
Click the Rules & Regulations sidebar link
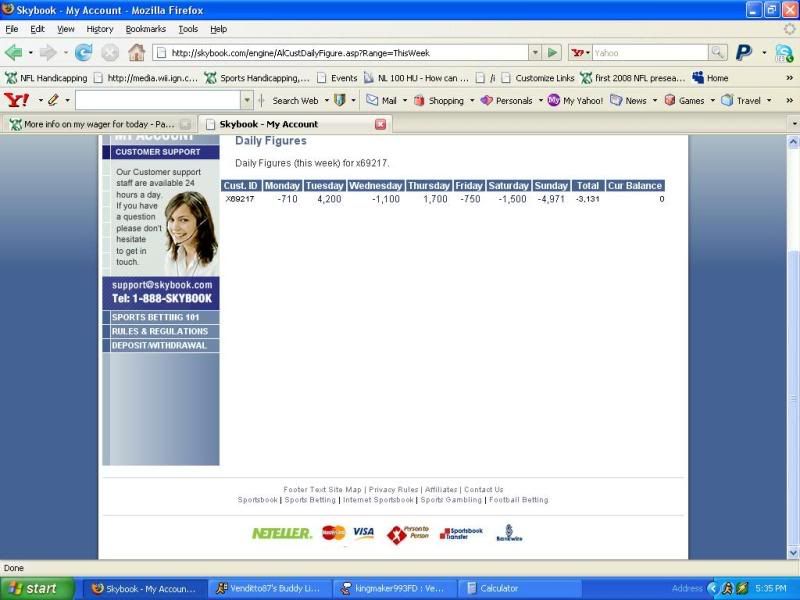pos(160,331)
